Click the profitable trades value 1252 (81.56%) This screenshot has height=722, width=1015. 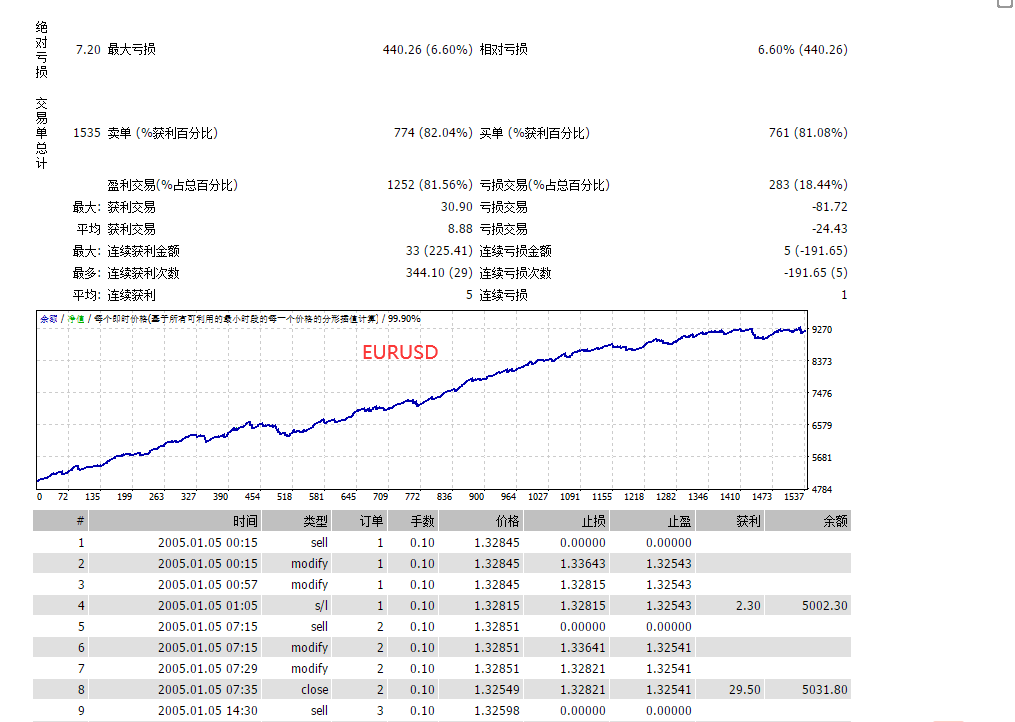[x=430, y=185]
